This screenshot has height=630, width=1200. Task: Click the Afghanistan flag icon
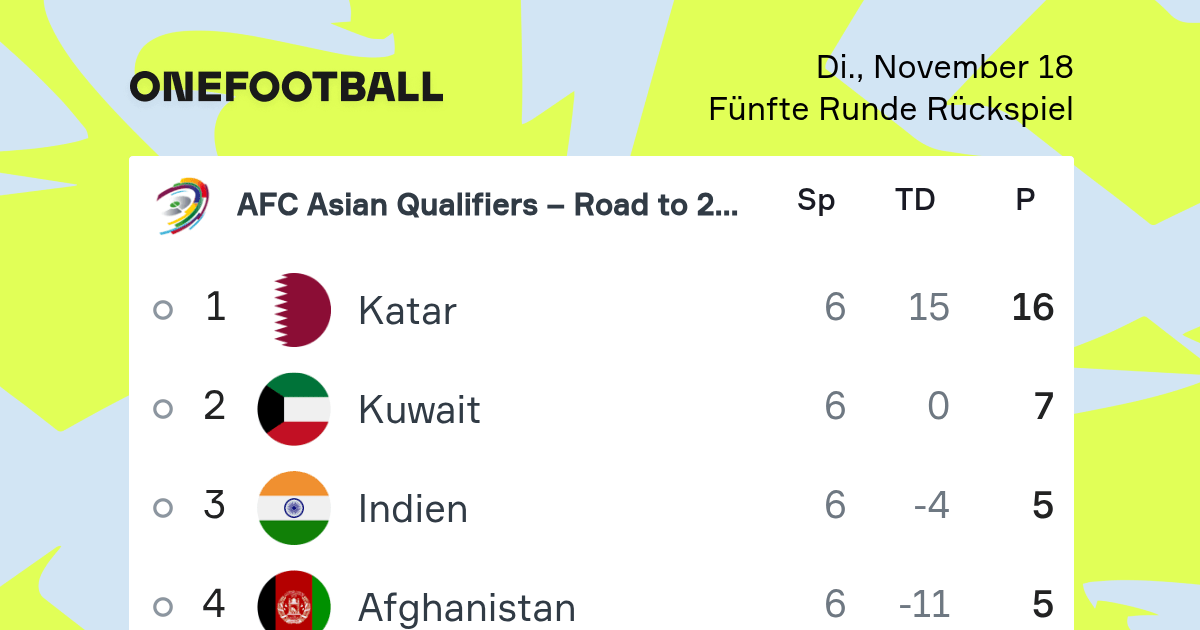click(x=294, y=604)
